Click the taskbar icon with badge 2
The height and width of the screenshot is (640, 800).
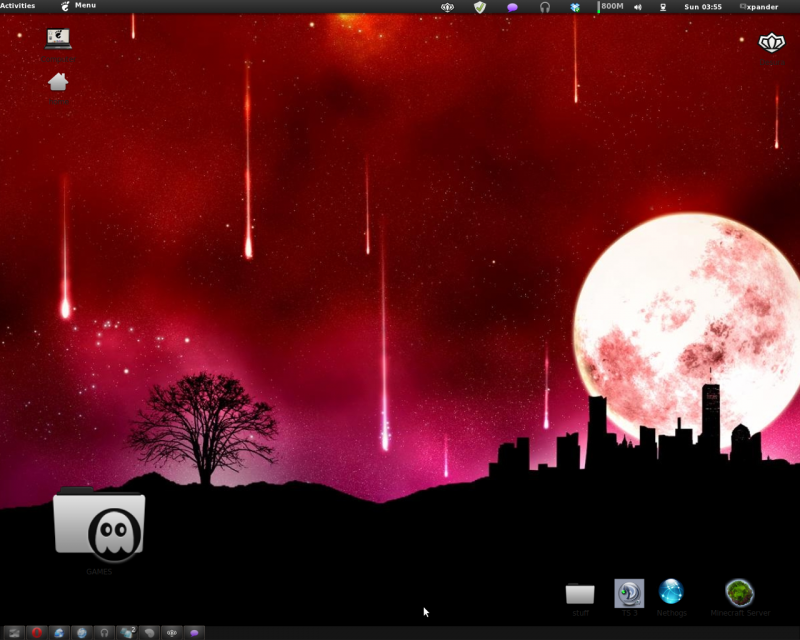pos(127,633)
